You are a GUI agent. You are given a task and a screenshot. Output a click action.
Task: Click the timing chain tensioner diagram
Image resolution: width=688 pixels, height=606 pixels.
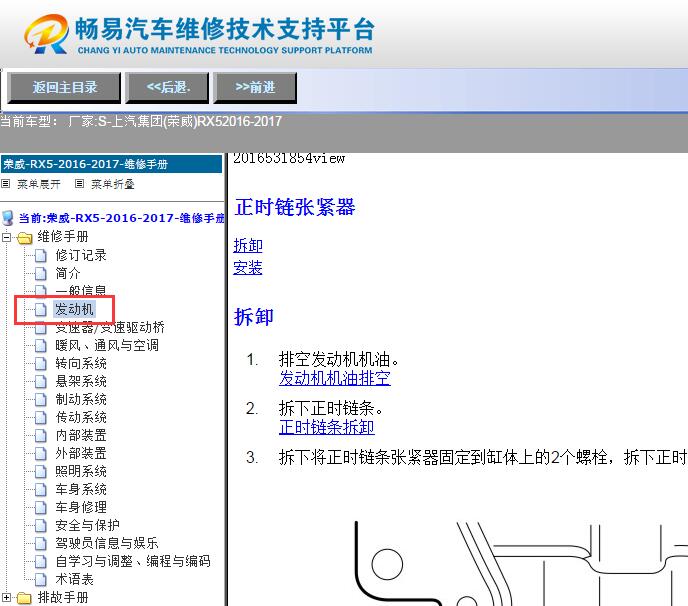(x=520, y=563)
